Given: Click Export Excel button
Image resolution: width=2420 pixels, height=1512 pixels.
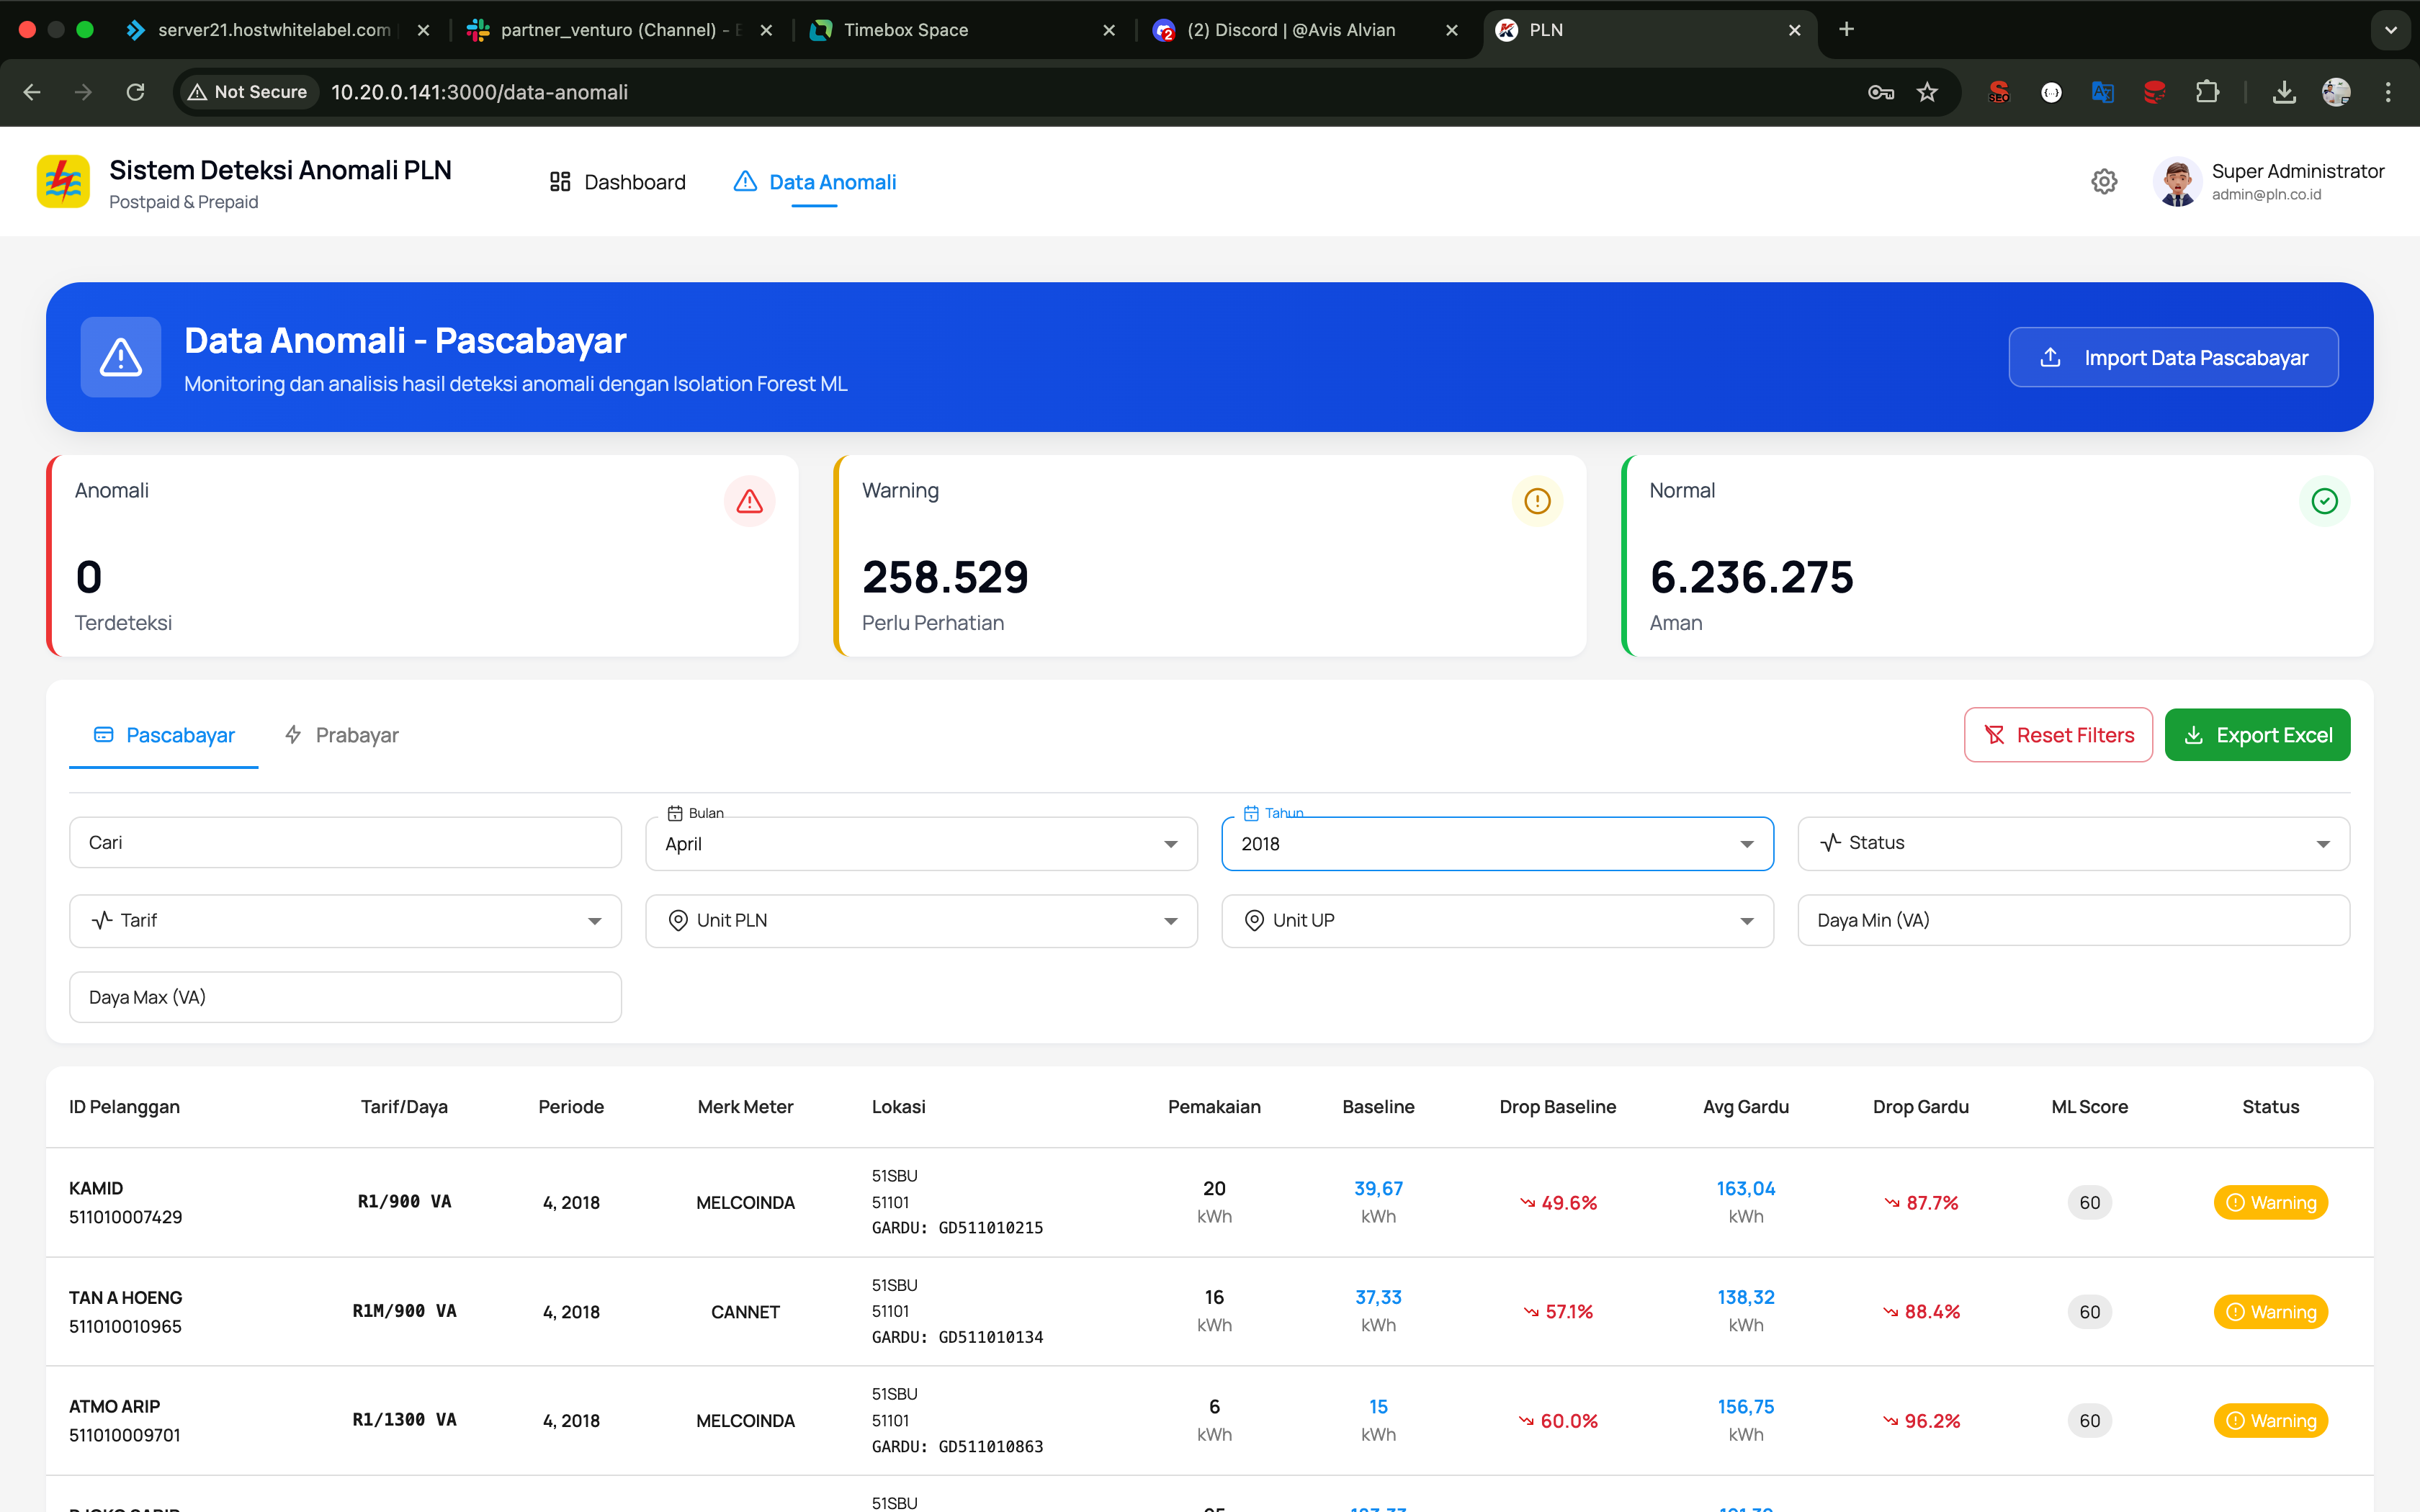Looking at the screenshot, I should click(2257, 735).
